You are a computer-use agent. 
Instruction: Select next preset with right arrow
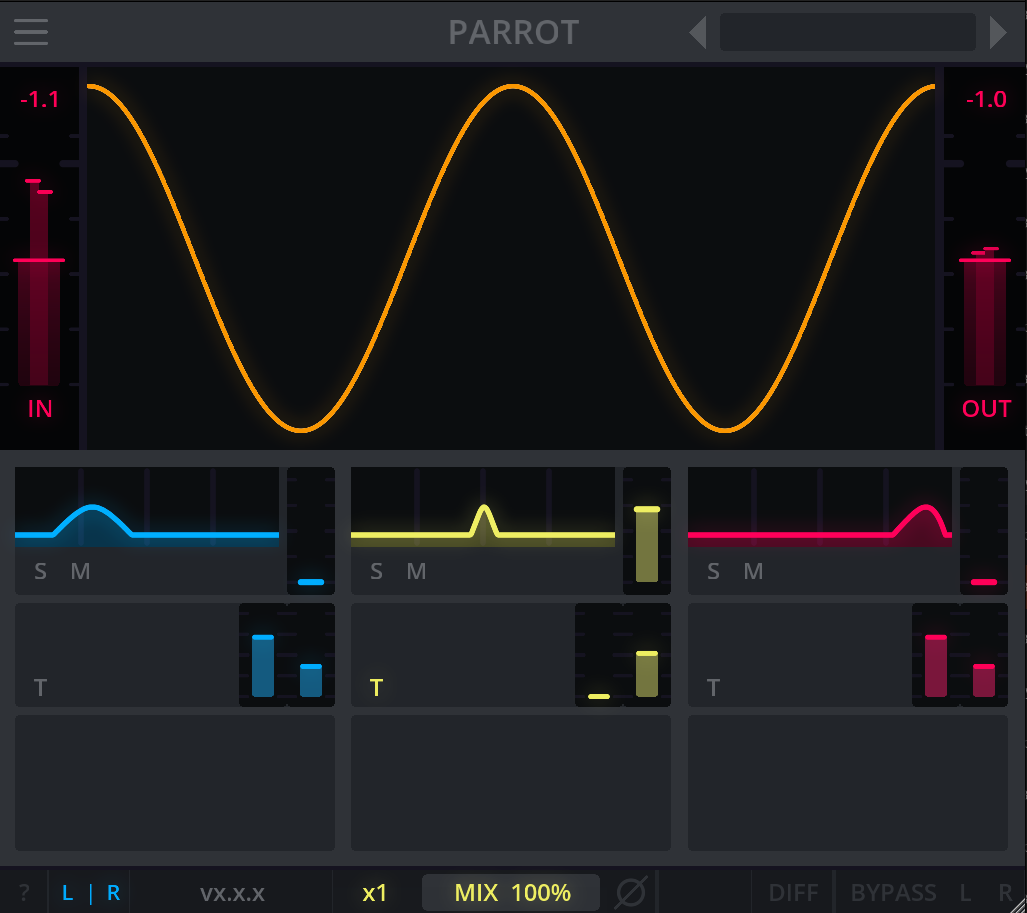pyautogui.click(x=998, y=32)
